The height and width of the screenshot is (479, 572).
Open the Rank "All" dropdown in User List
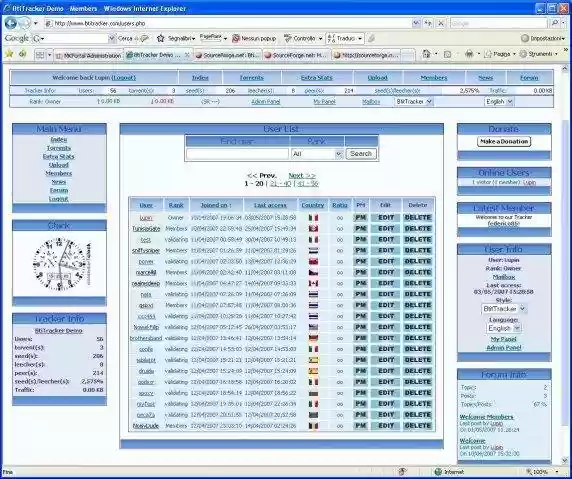point(317,154)
